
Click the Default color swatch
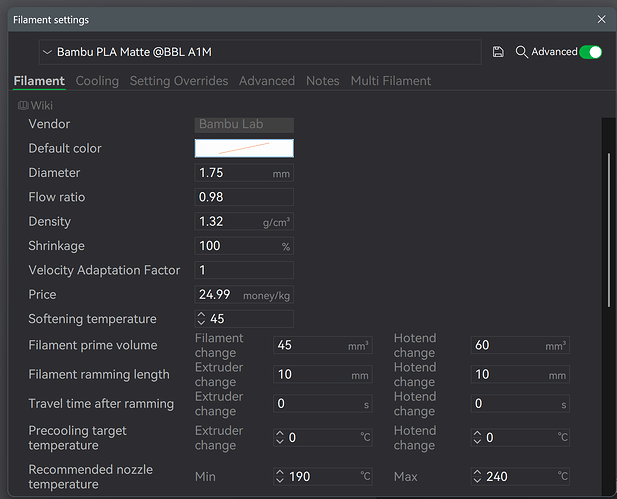click(244, 148)
